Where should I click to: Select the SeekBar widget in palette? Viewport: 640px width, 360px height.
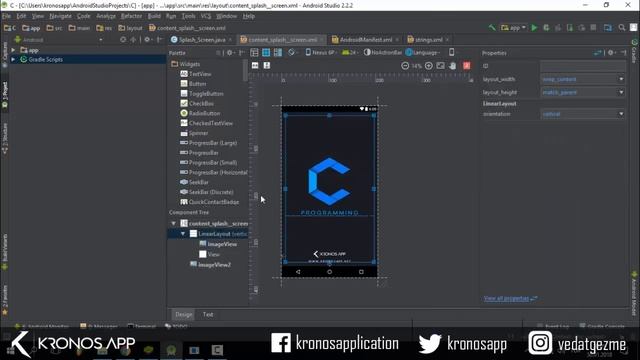tap(194, 182)
